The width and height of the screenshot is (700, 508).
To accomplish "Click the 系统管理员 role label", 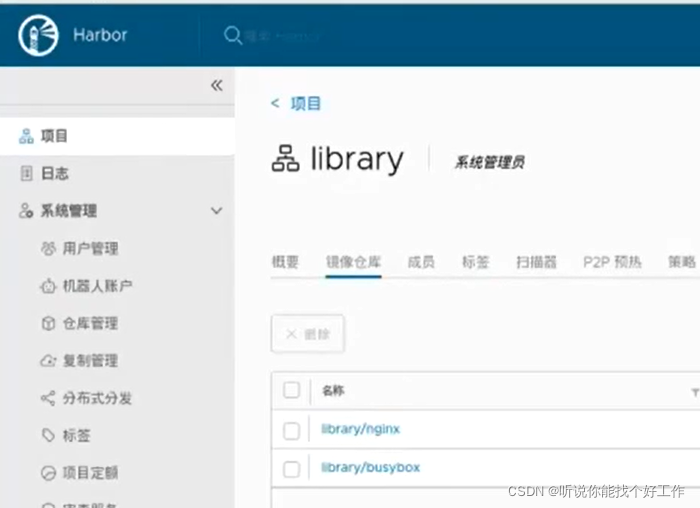I will [489, 162].
